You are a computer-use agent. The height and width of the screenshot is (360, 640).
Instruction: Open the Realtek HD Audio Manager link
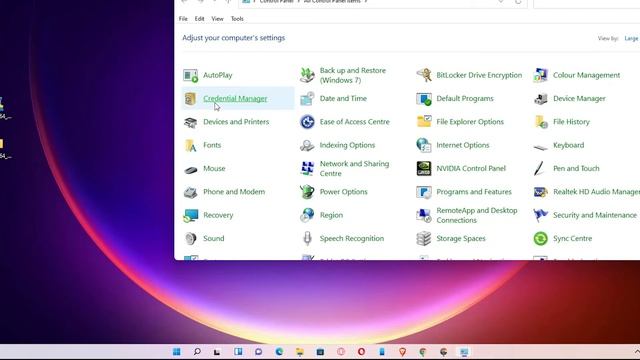(x=596, y=192)
